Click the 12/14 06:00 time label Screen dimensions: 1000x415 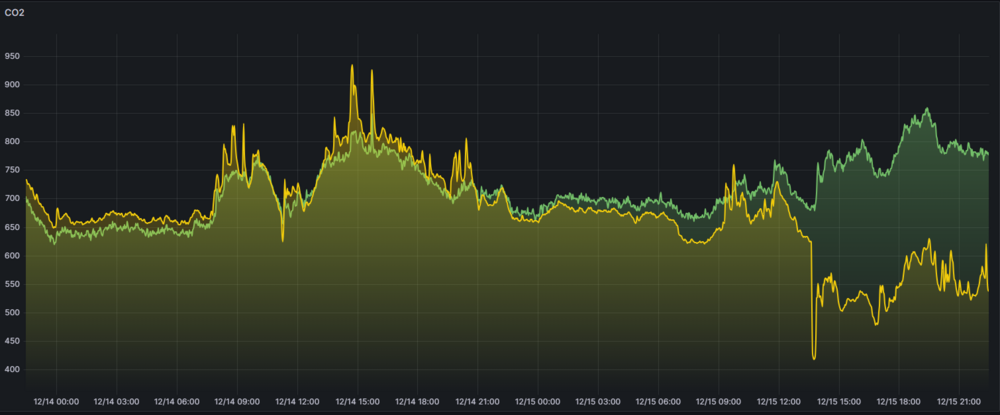pos(177,402)
